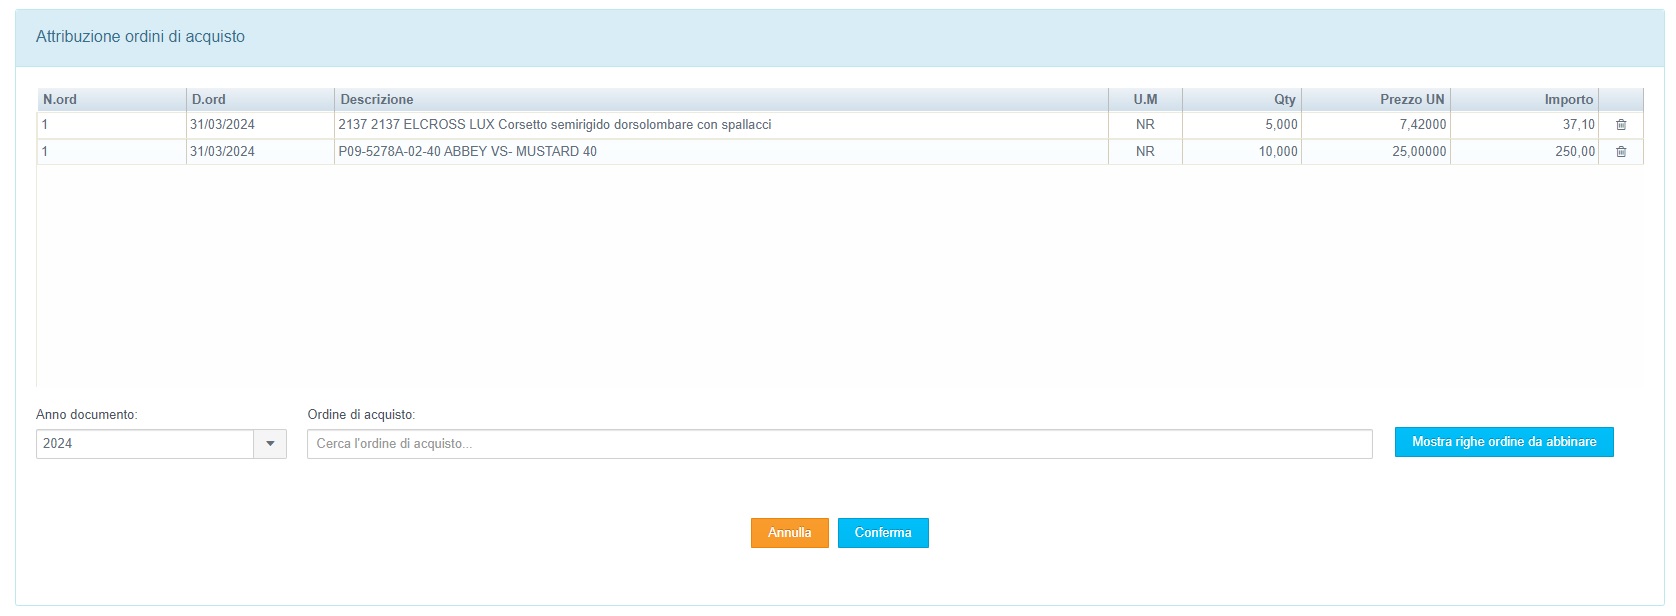This screenshot has width=1676, height=616.
Task: Select the ELCROSS LUX Corsetto description cell
Action: pyautogui.click(x=555, y=125)
